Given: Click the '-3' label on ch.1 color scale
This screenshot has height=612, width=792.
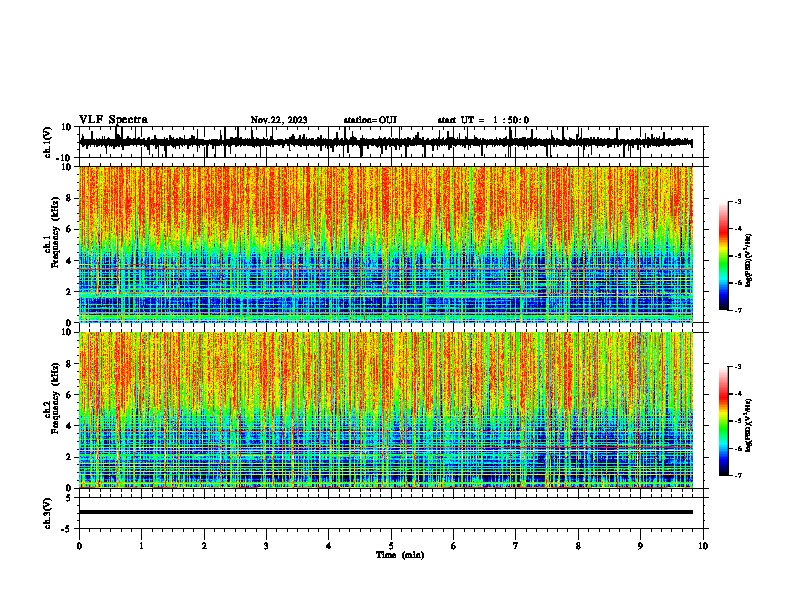Looking at the screenshot, I should click(x=737, y=201).
